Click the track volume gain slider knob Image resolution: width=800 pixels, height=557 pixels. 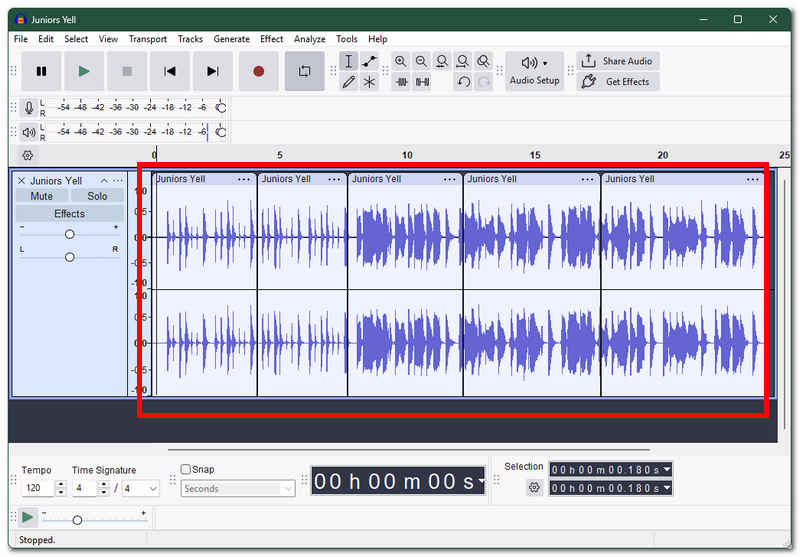click(x=70, y=234)
